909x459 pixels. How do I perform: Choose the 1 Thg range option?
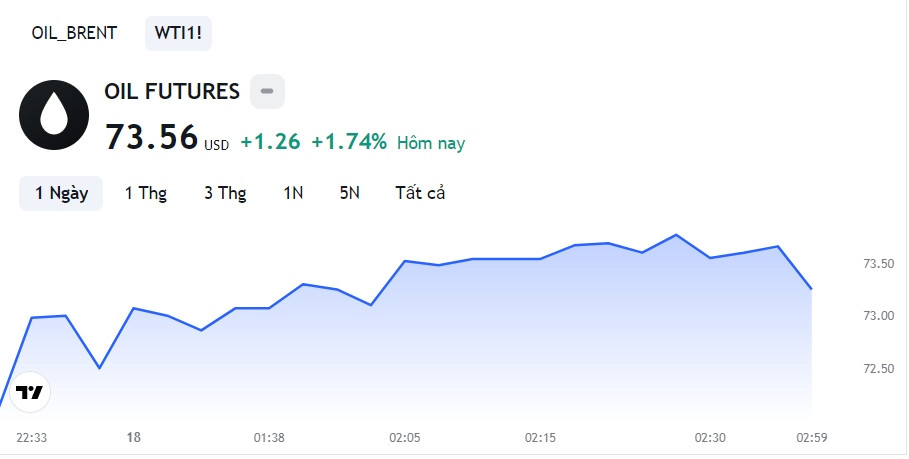point(146,193)
